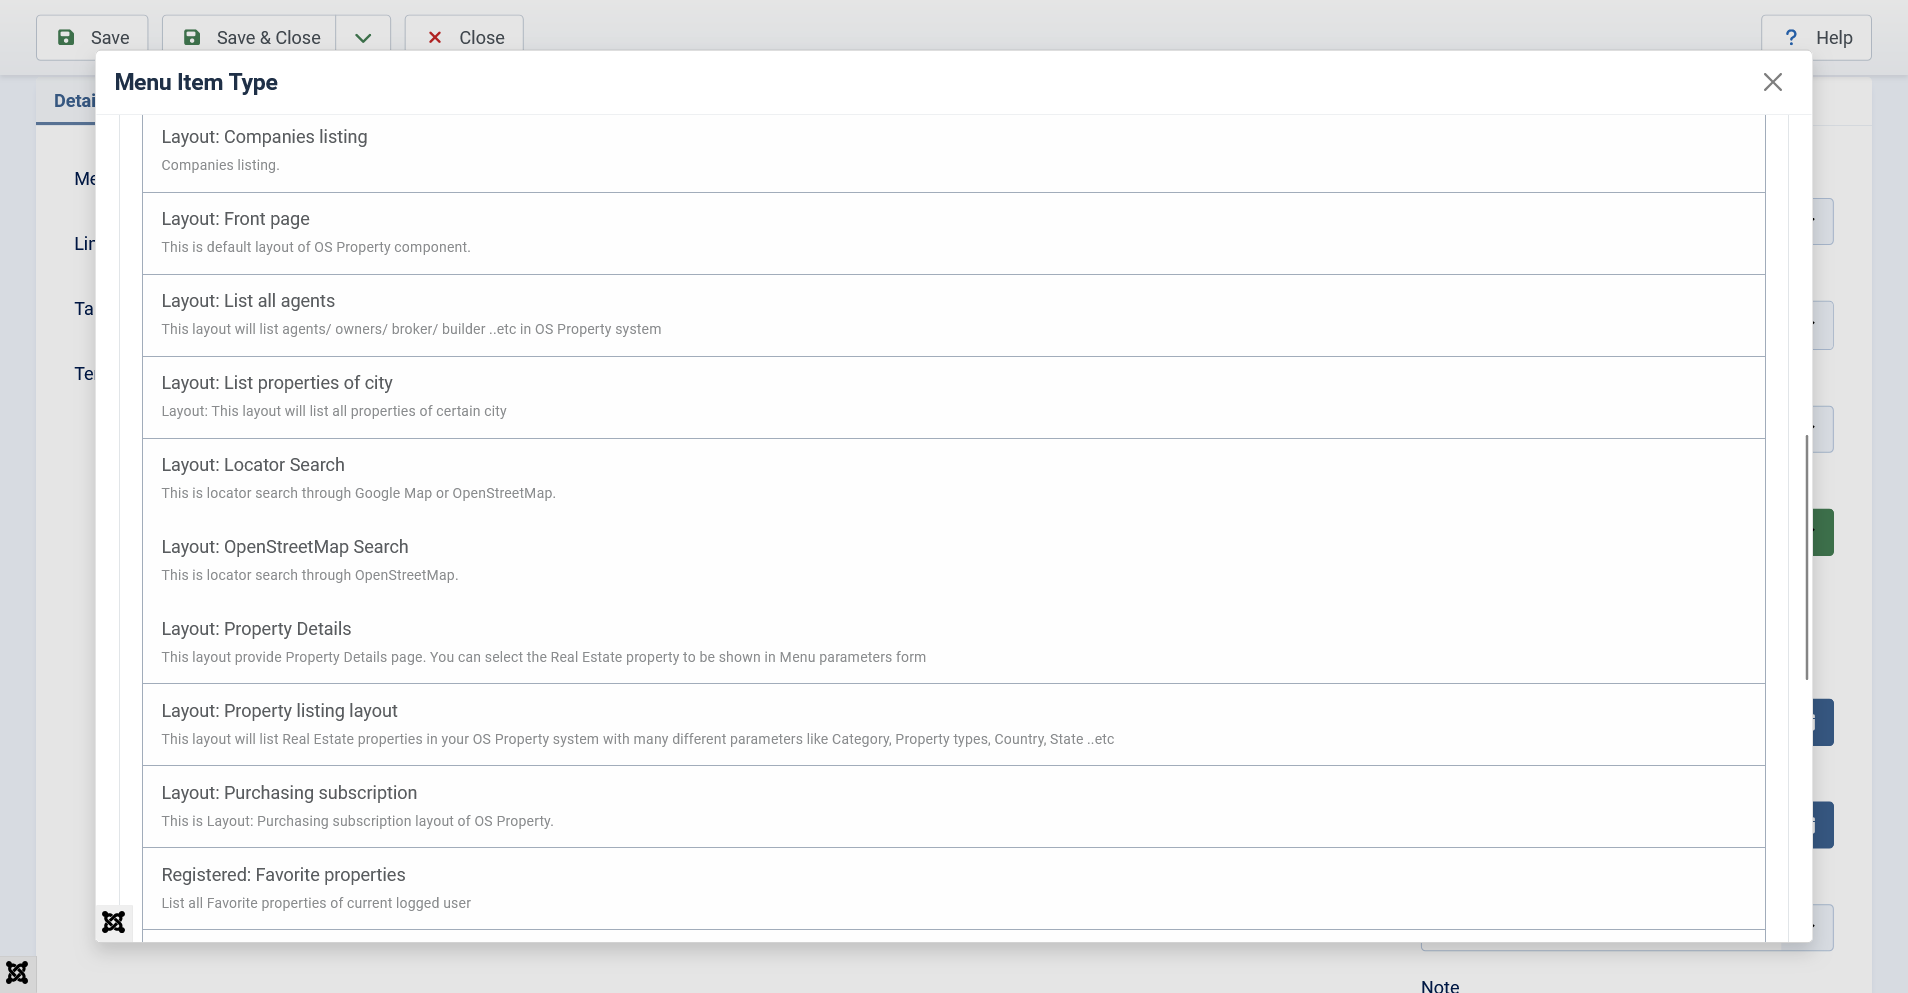Click the Save button with disk icon
The width and height of the screenshot is (1908, 993).
92,38
